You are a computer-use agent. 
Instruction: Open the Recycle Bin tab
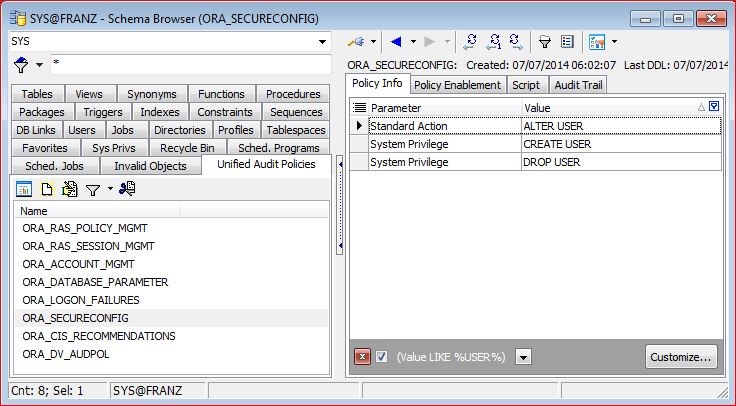pos(187,148)
